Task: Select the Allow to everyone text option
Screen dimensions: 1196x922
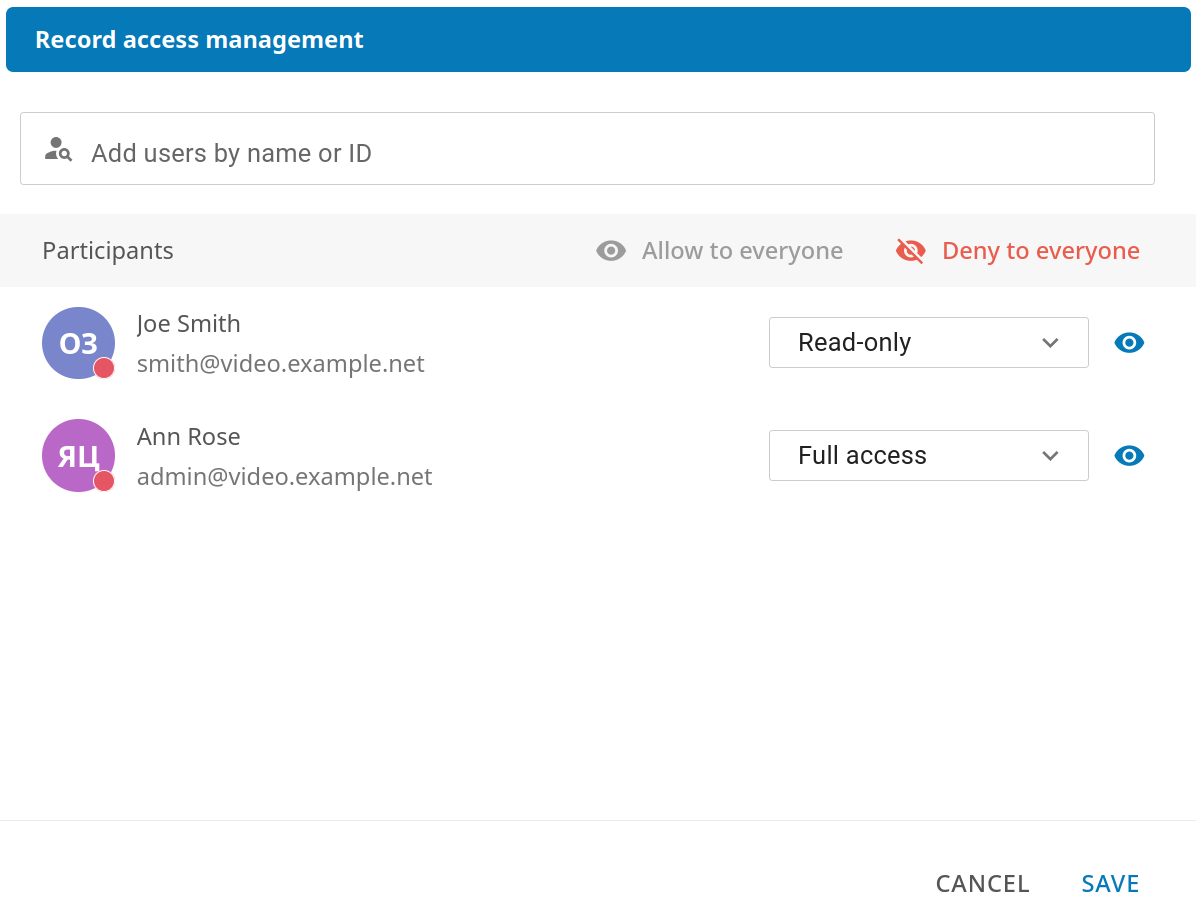Action: click(x=742, y=251)
